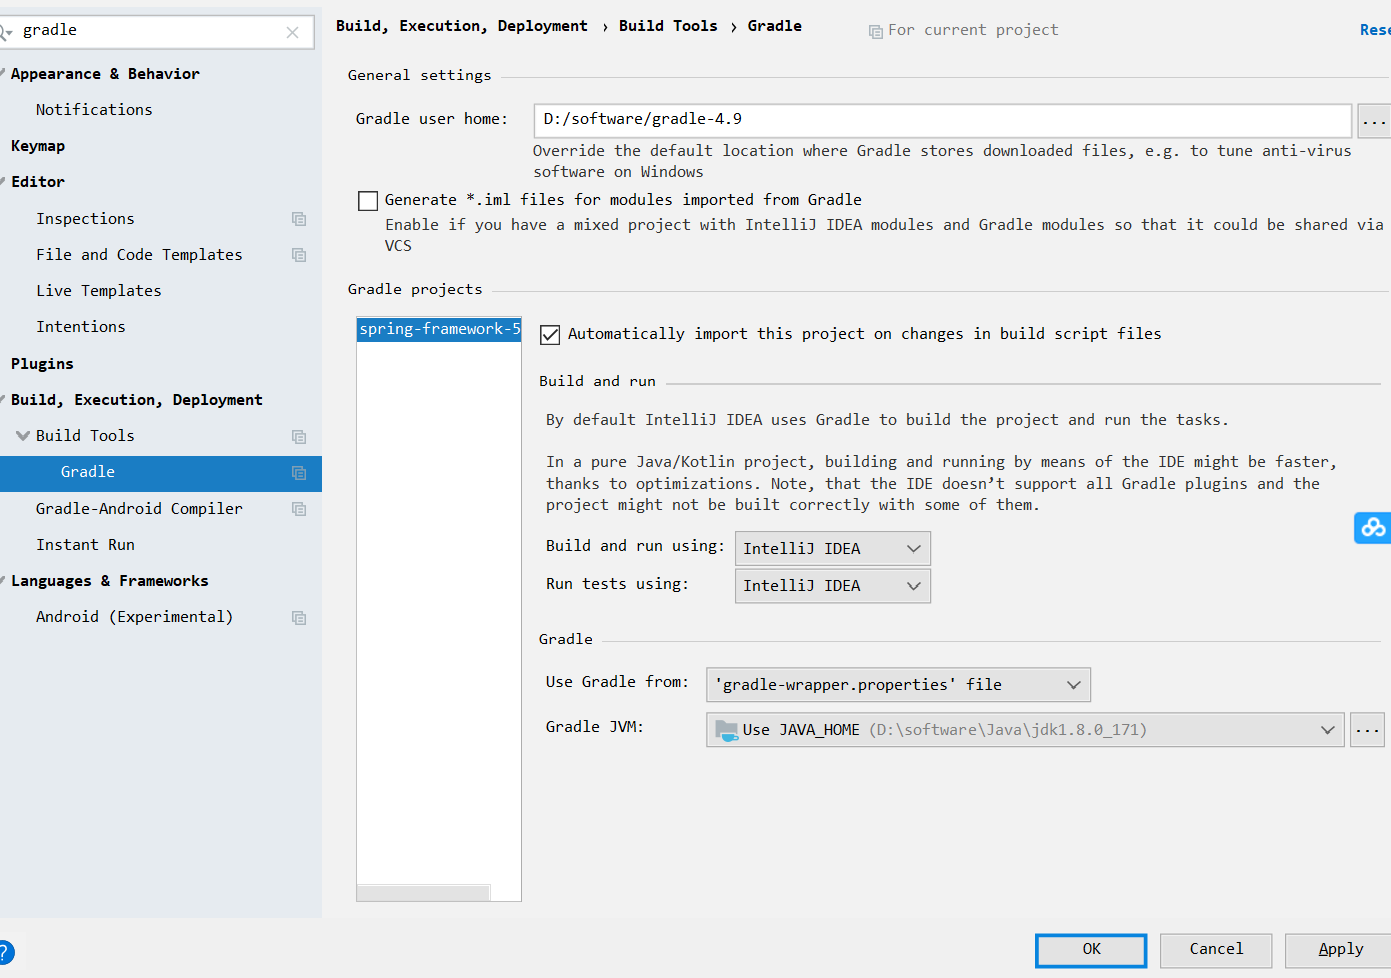The image size is (1391, 978).
Task: Browse for Gradle user home with ellipsis button
Action: click(1374, 121)
